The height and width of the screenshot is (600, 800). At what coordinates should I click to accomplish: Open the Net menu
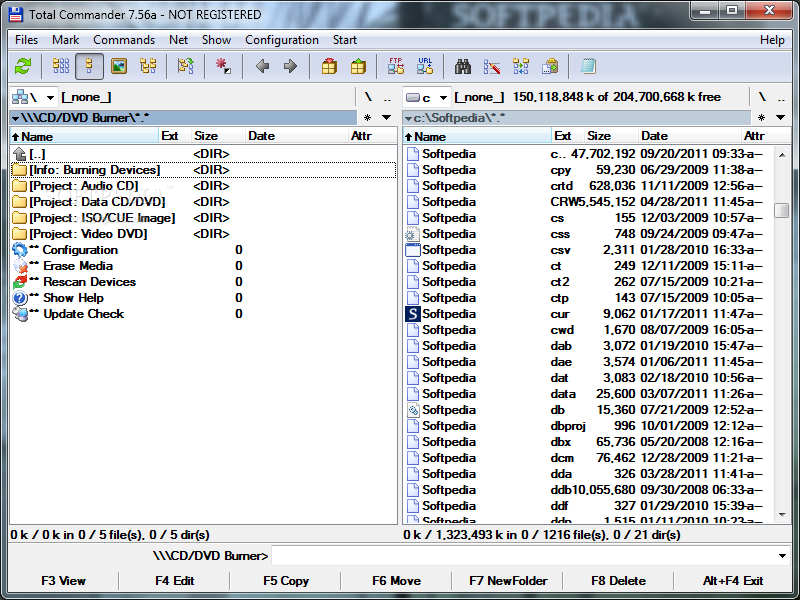click(179, 40)
